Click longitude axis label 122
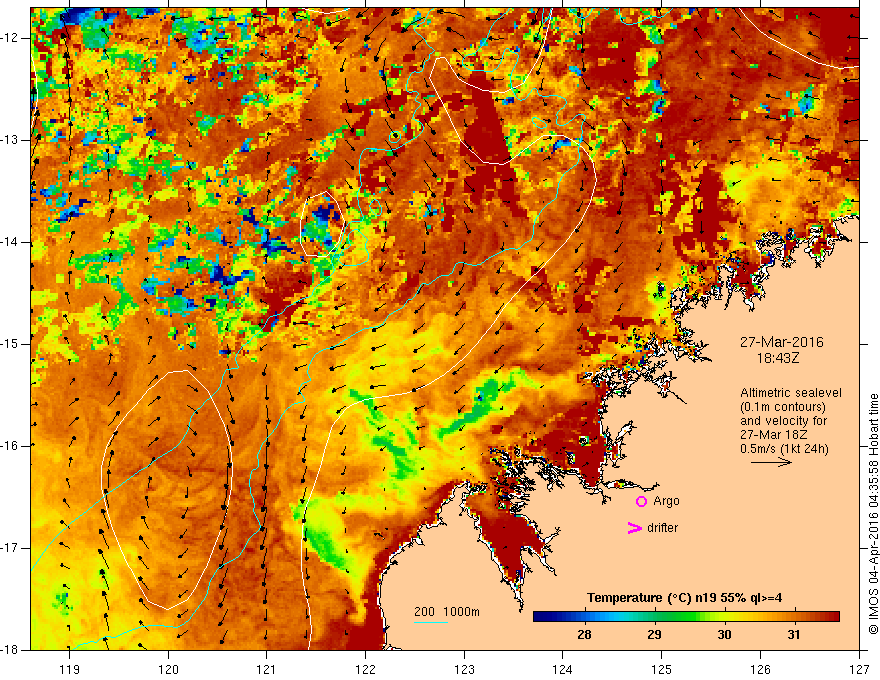This screenshot has width=880, height=680. [x=365, y=669]
